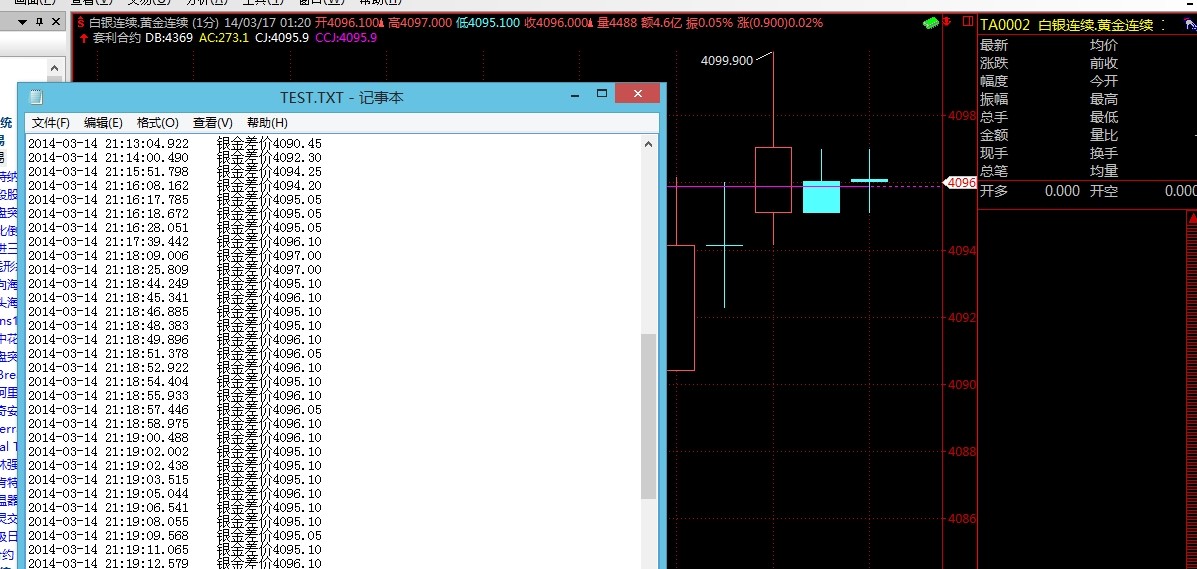The height and width of the screenshot is (569, 1197).
Task: Click the red icon right of the green chip
Action: click(946, 22)
